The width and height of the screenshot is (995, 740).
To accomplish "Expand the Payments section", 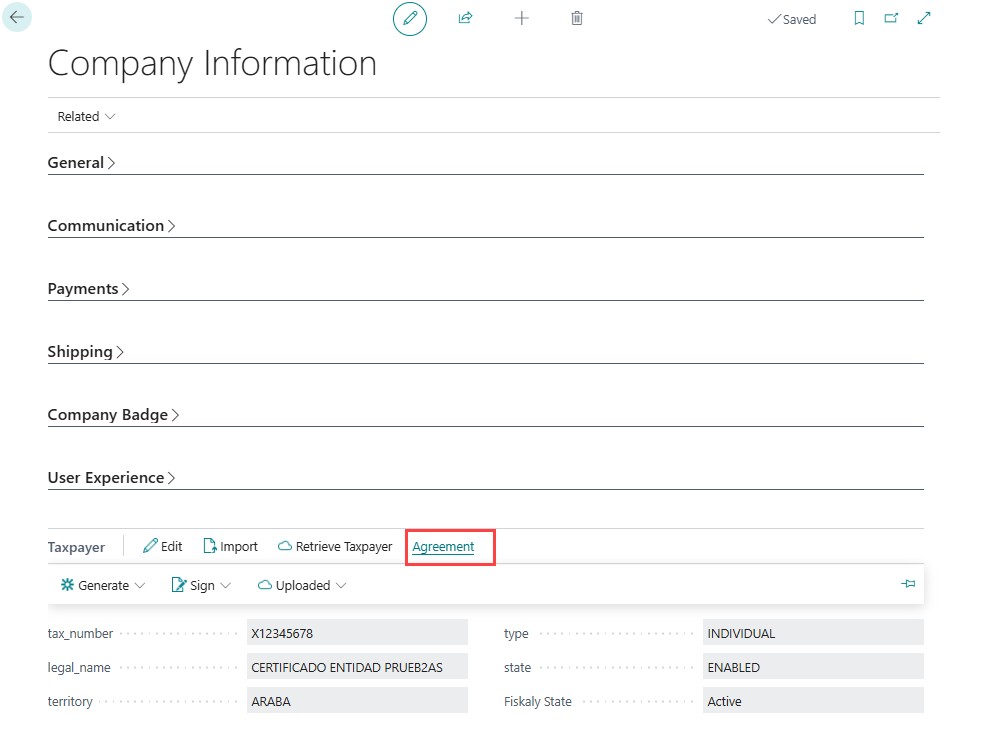I will (88, 288).
